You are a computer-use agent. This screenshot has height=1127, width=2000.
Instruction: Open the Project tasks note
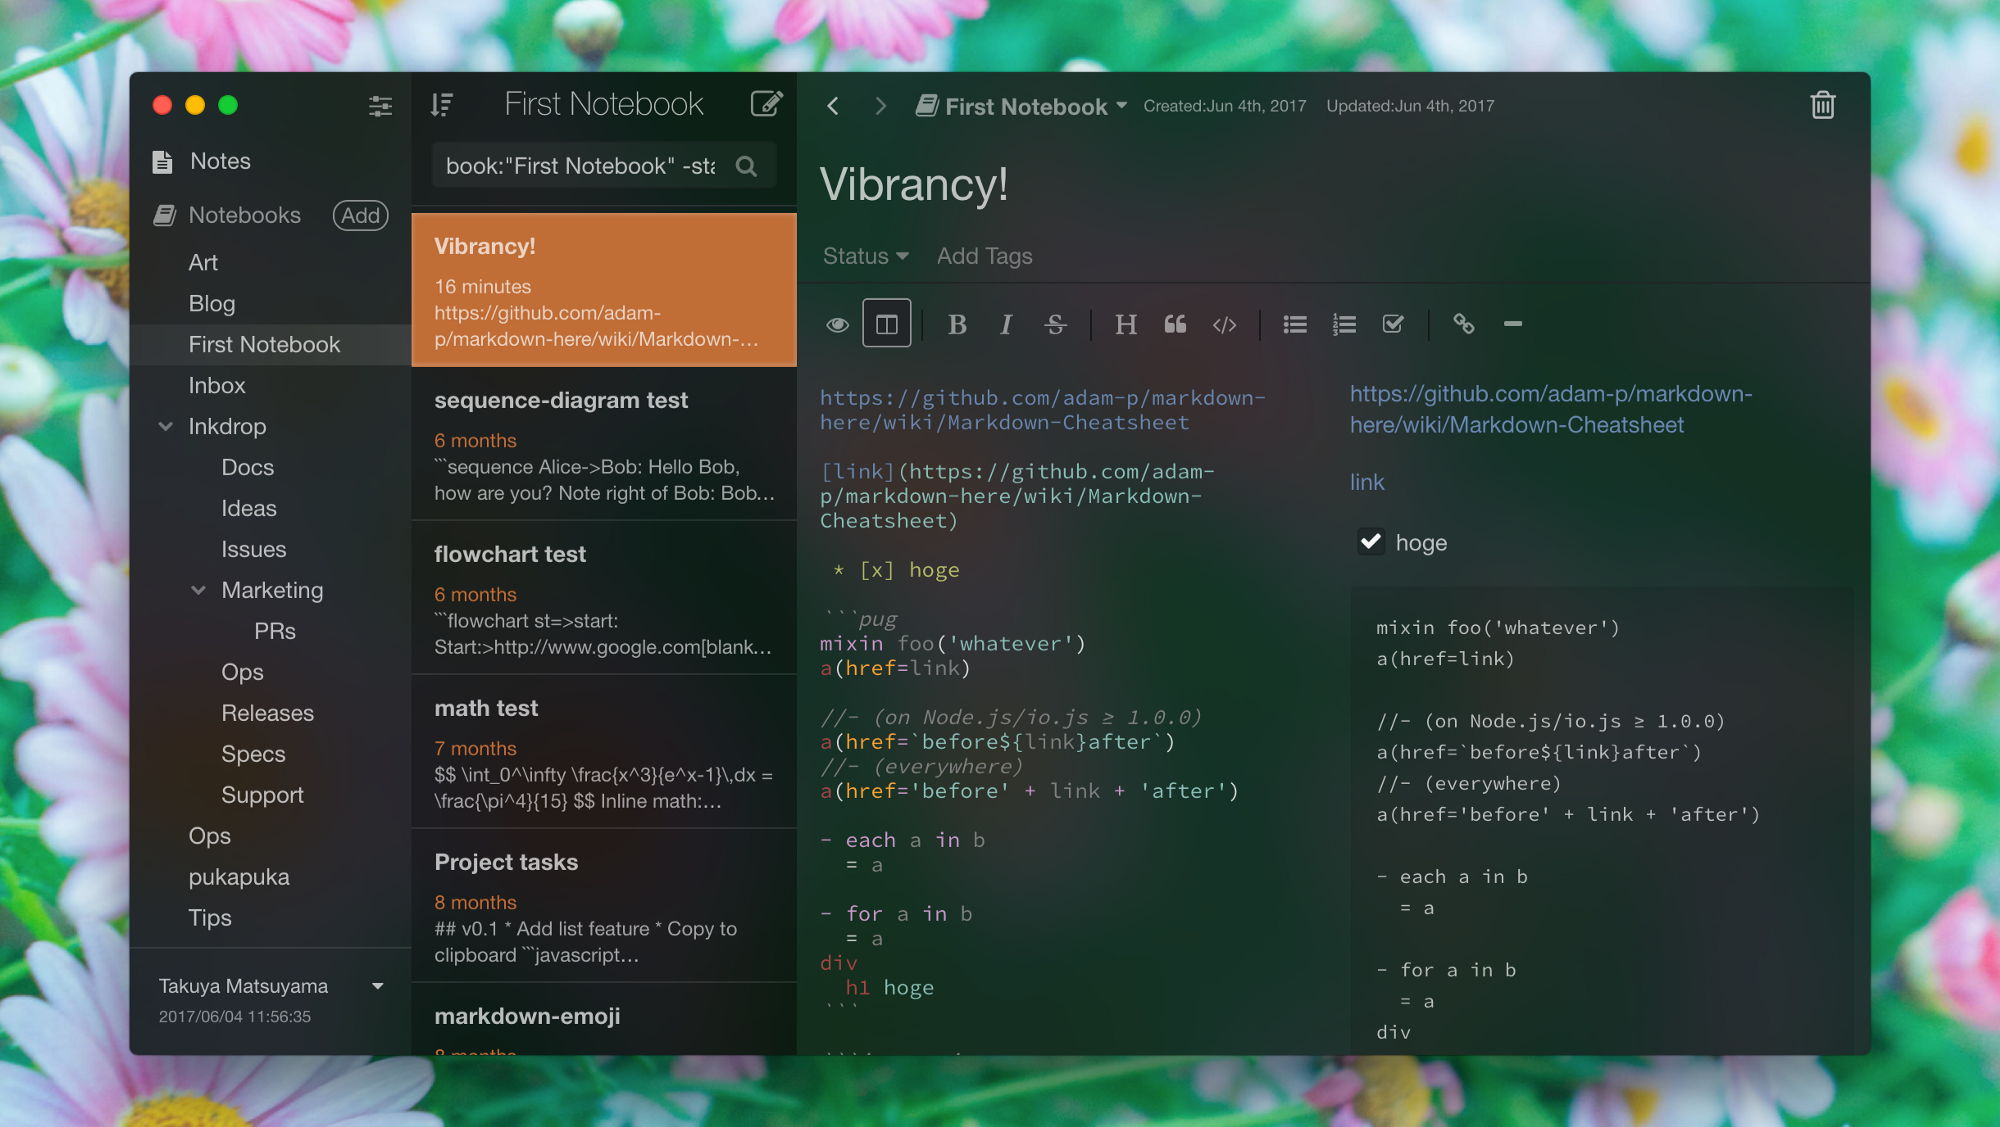pos(604,906)
